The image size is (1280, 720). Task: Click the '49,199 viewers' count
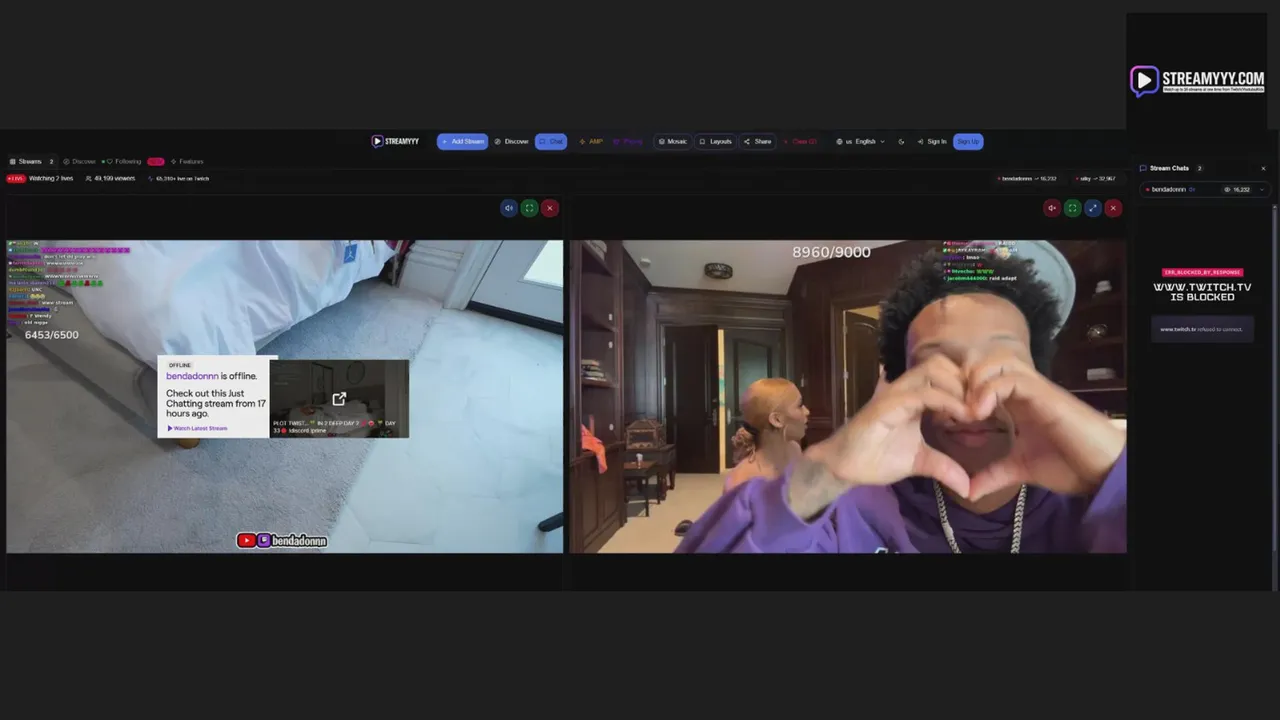[110, 178]
